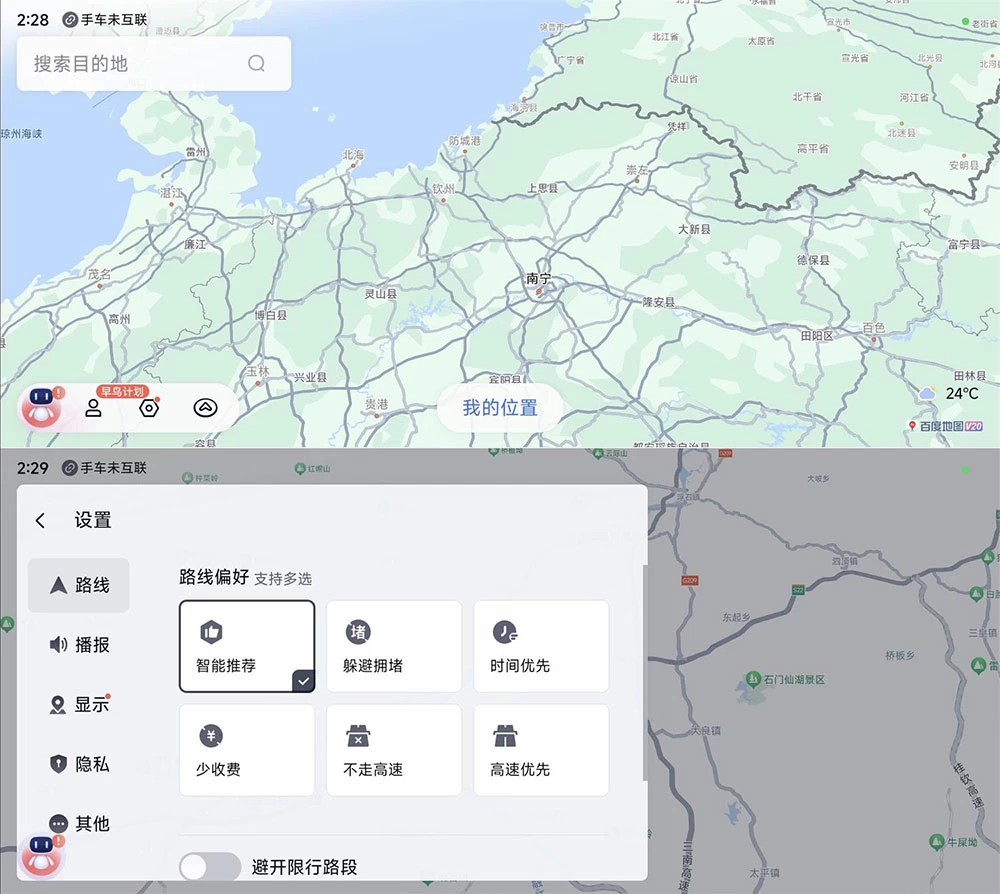
Task: Open the 隐私 privacy settings section
Action: click(x=80, y=764)
